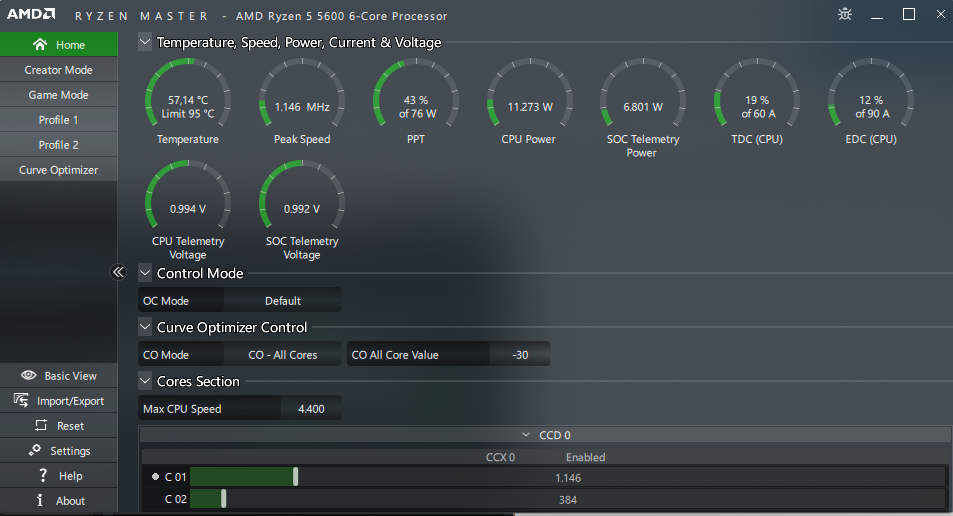Click the '11.273 W' reading
This screenshot has height=516, width=953.
tap(530, 106)
